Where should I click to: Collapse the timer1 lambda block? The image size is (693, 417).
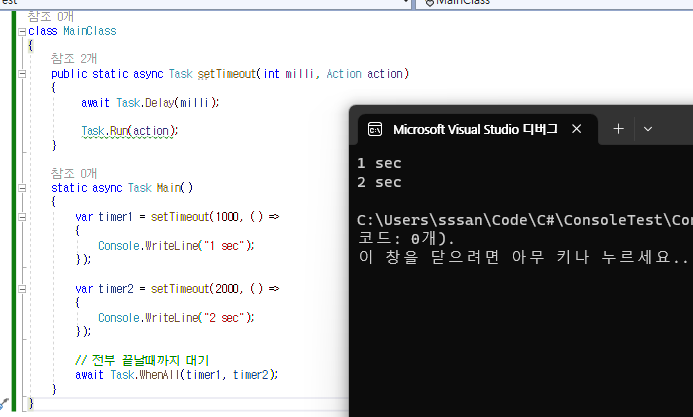click(21, 217)
